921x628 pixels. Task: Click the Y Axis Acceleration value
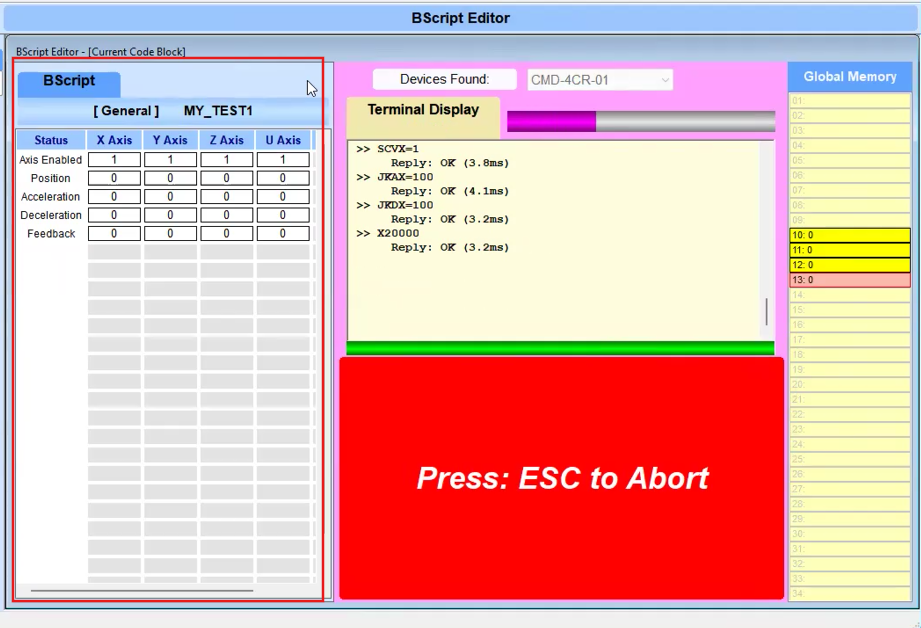point(170,196)
